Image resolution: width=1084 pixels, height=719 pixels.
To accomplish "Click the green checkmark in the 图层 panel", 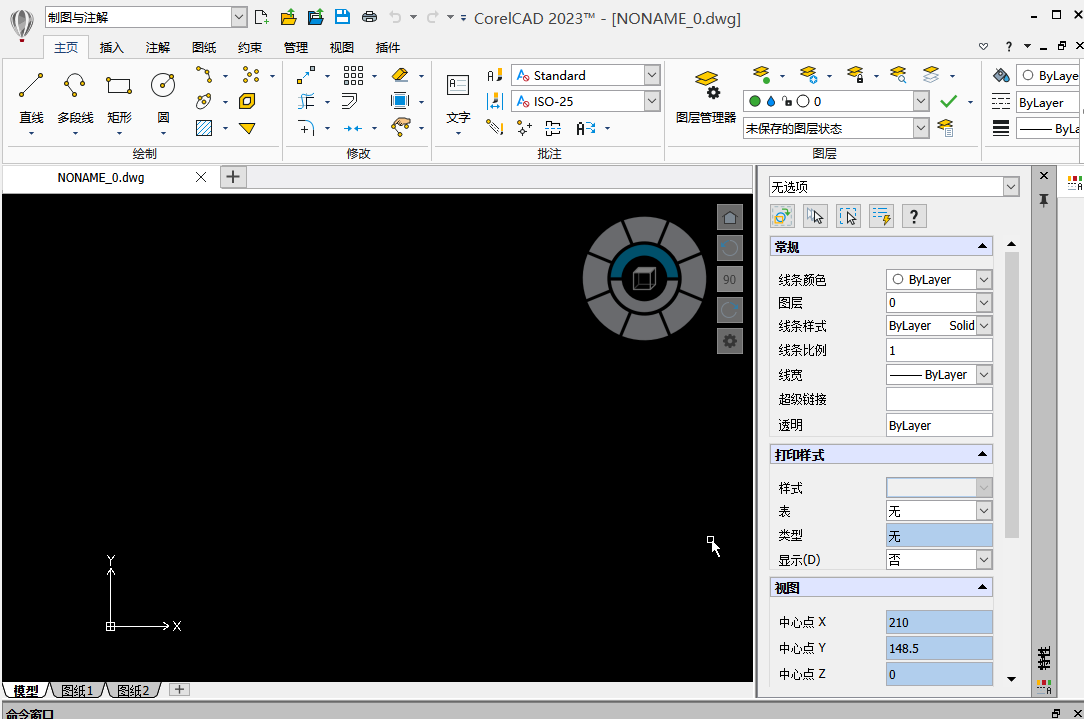I will pyautogui.click(x=946, y=101).
